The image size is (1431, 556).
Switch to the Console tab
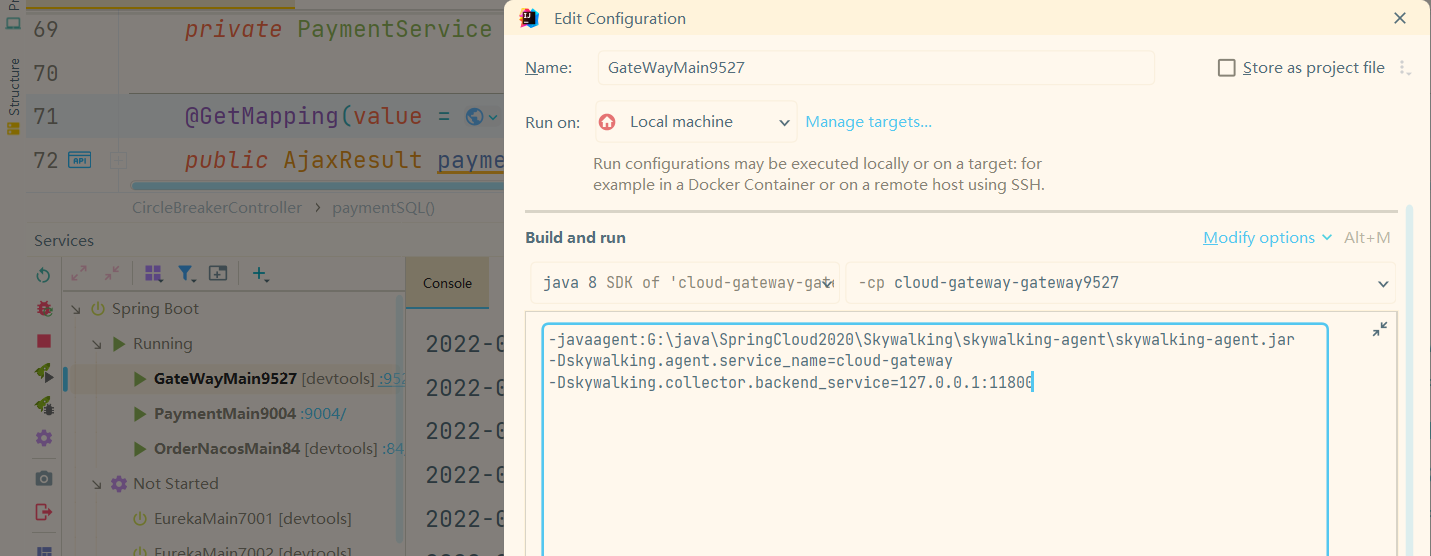[x=447, y=283]
